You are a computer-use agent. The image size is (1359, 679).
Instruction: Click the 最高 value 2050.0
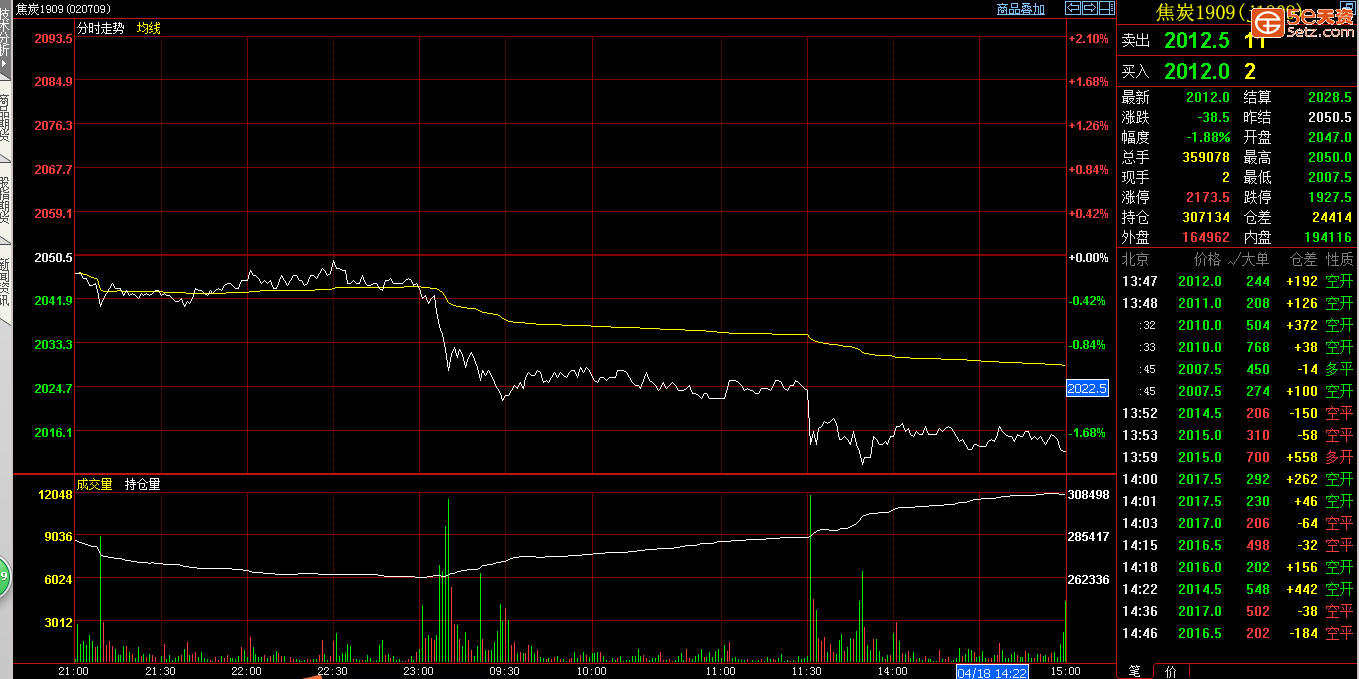pos(1330,157)
